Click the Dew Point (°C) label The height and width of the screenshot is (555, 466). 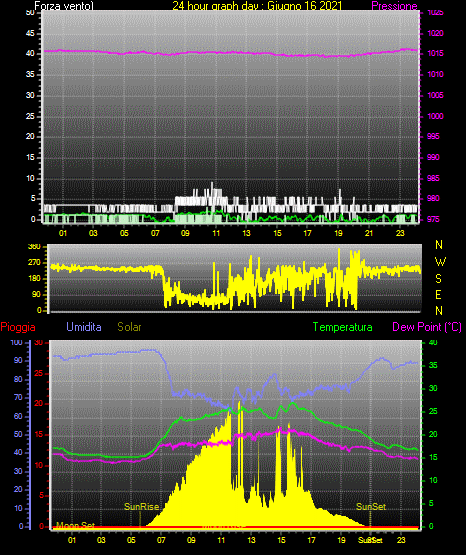point(427,327)
